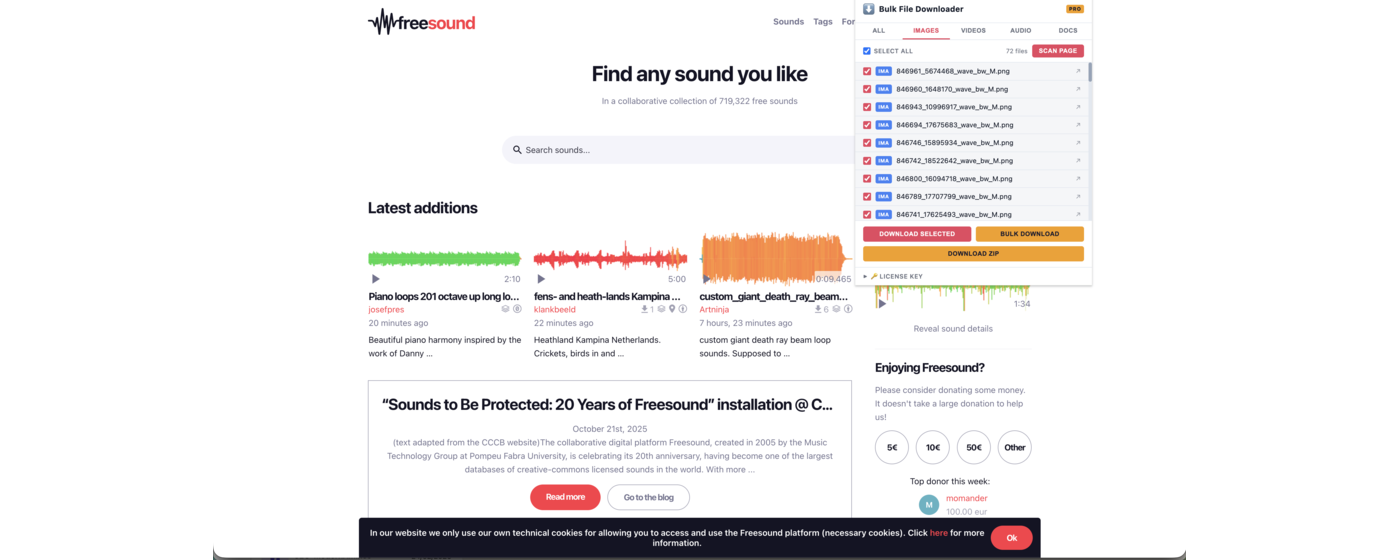The image size is (1400, 560).
Task: Open 846960_1648170_wave_bw_M.png via arrow icon
Action: tap(1078, 89)
